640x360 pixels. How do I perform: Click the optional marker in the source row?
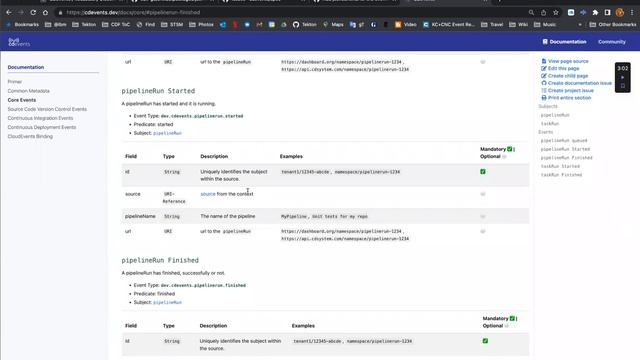(483, 194)
